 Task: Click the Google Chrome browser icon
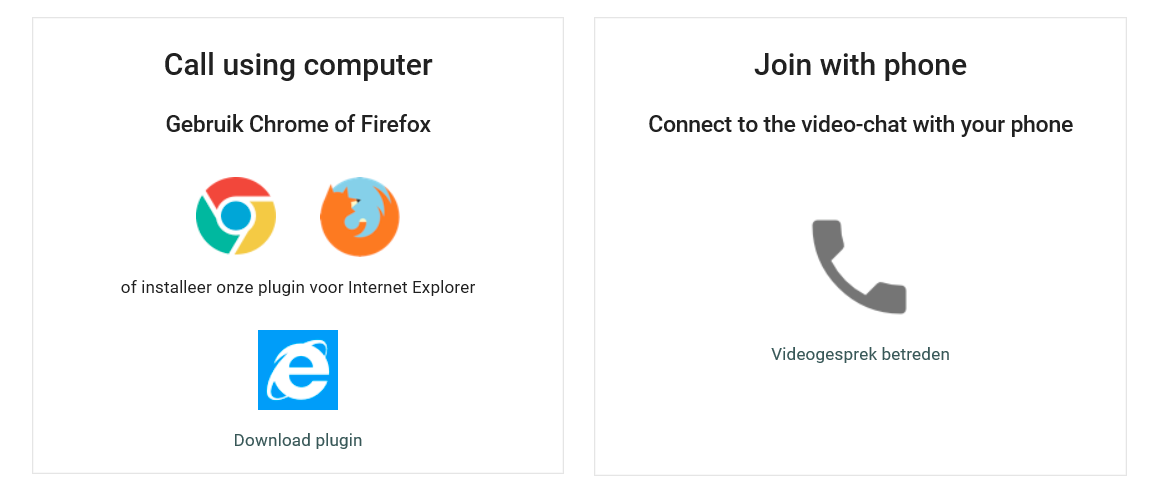(x=236, y=216)
